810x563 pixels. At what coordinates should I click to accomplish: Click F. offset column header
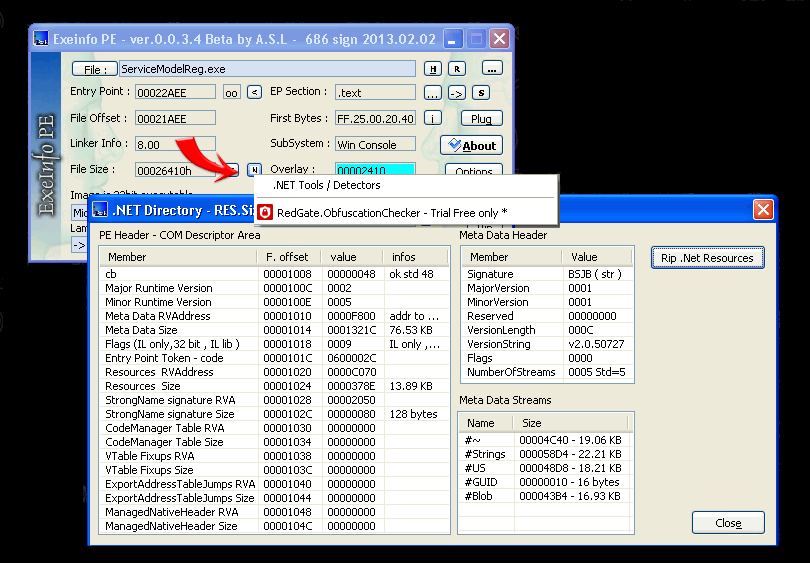[289, 257]
